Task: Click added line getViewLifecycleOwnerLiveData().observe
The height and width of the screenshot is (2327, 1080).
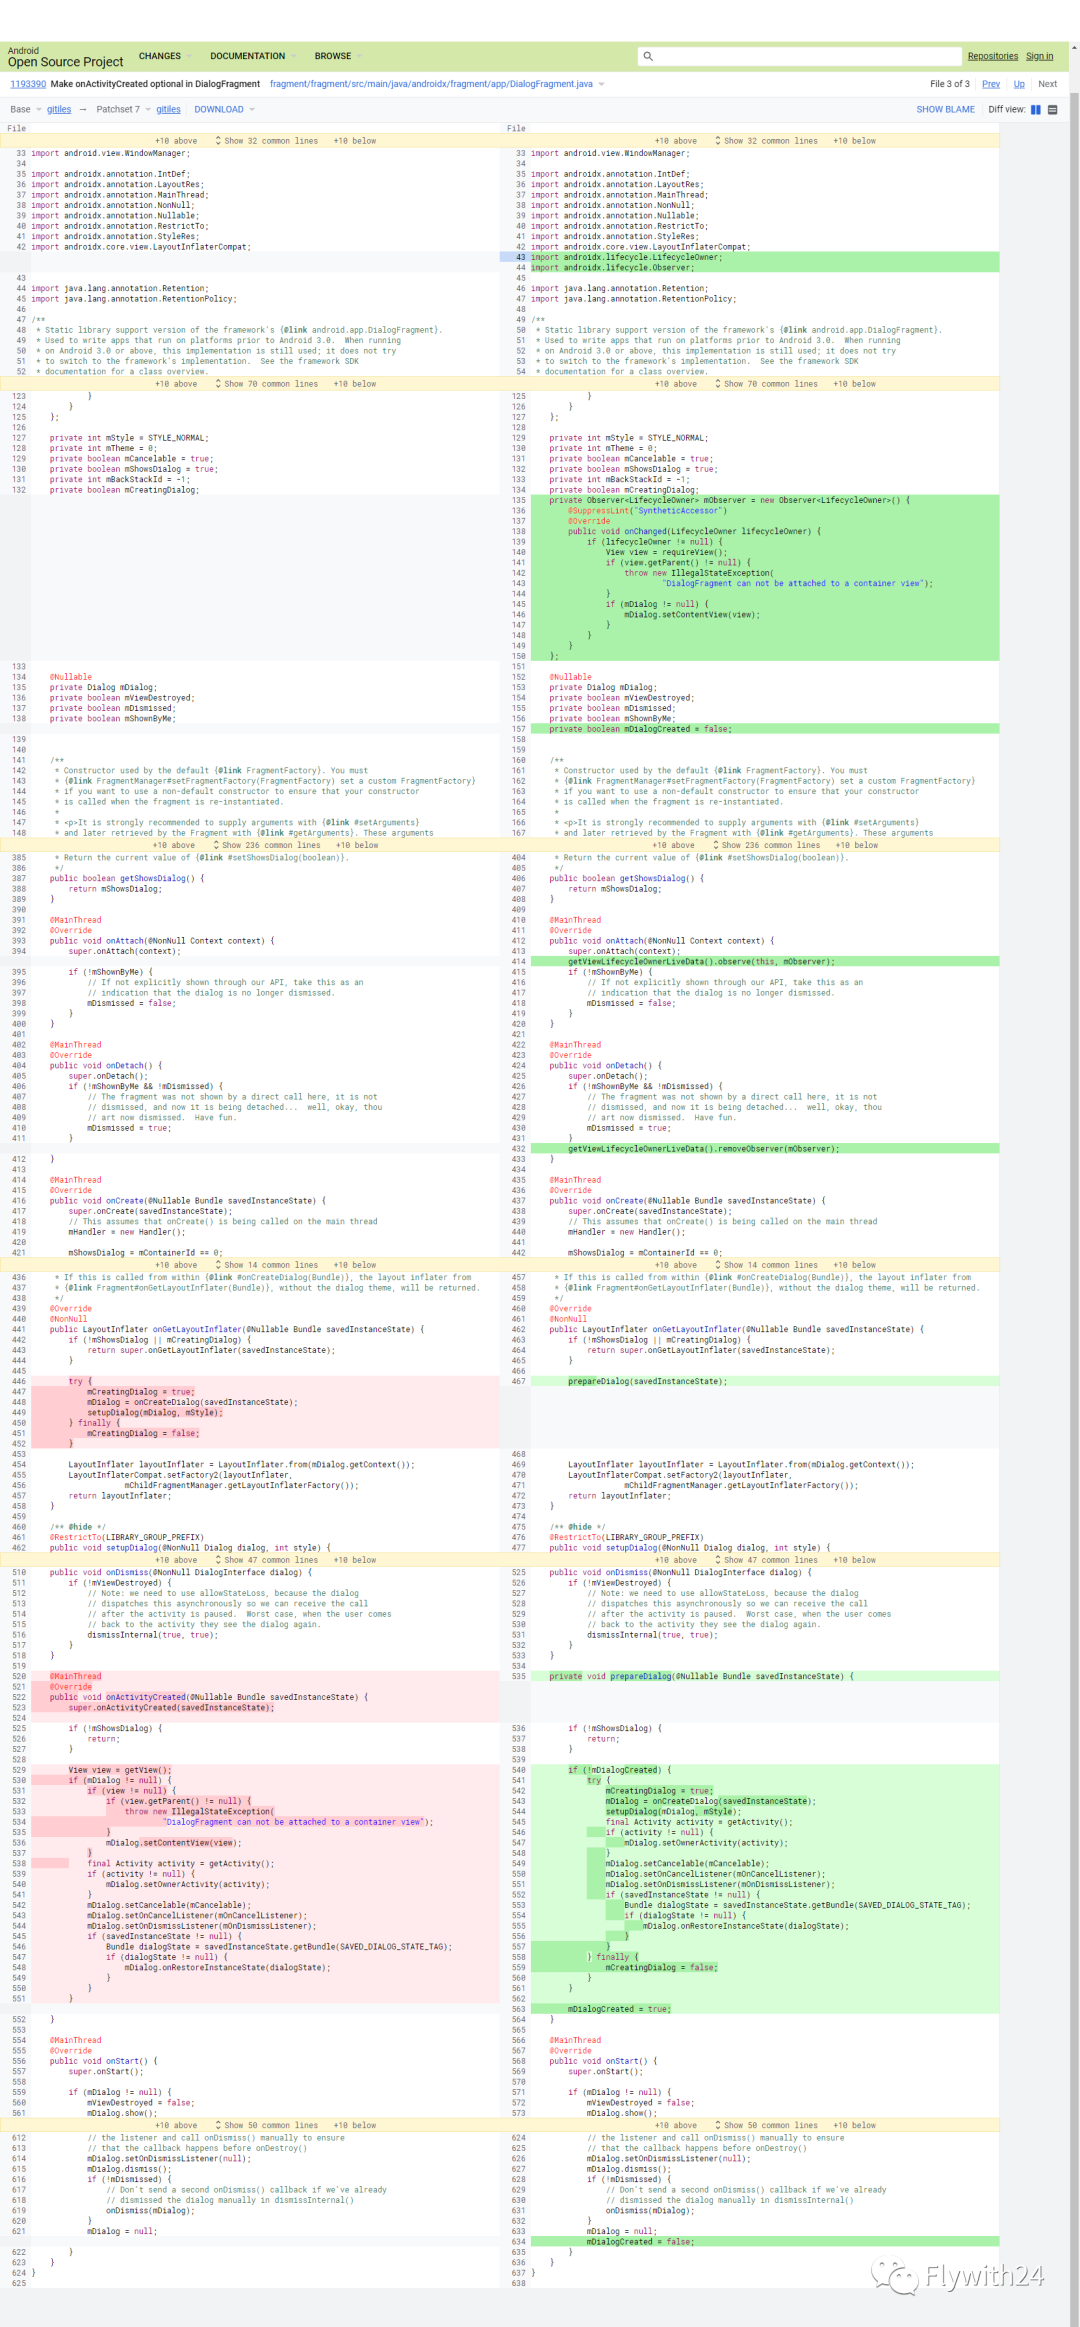Action: [764, 961]
